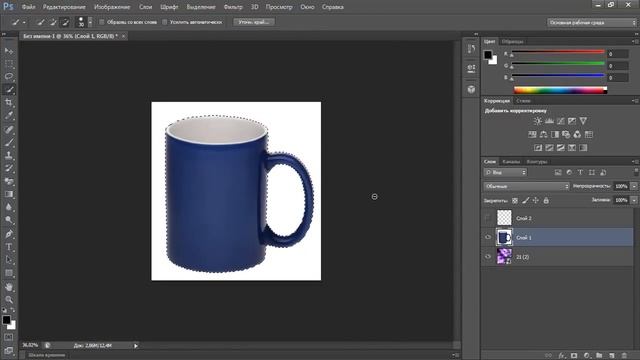Enable 'Образец со всех слоев' checkbox
This screenshot has width=640, height=360.
(102, 22)
